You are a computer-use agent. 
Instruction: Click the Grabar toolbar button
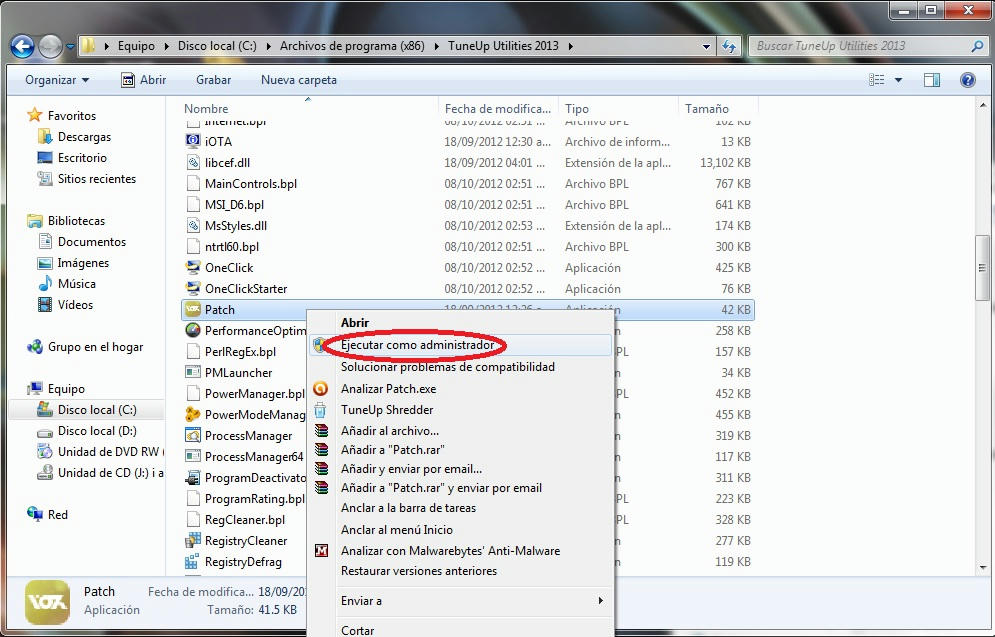tap(213, 80)
